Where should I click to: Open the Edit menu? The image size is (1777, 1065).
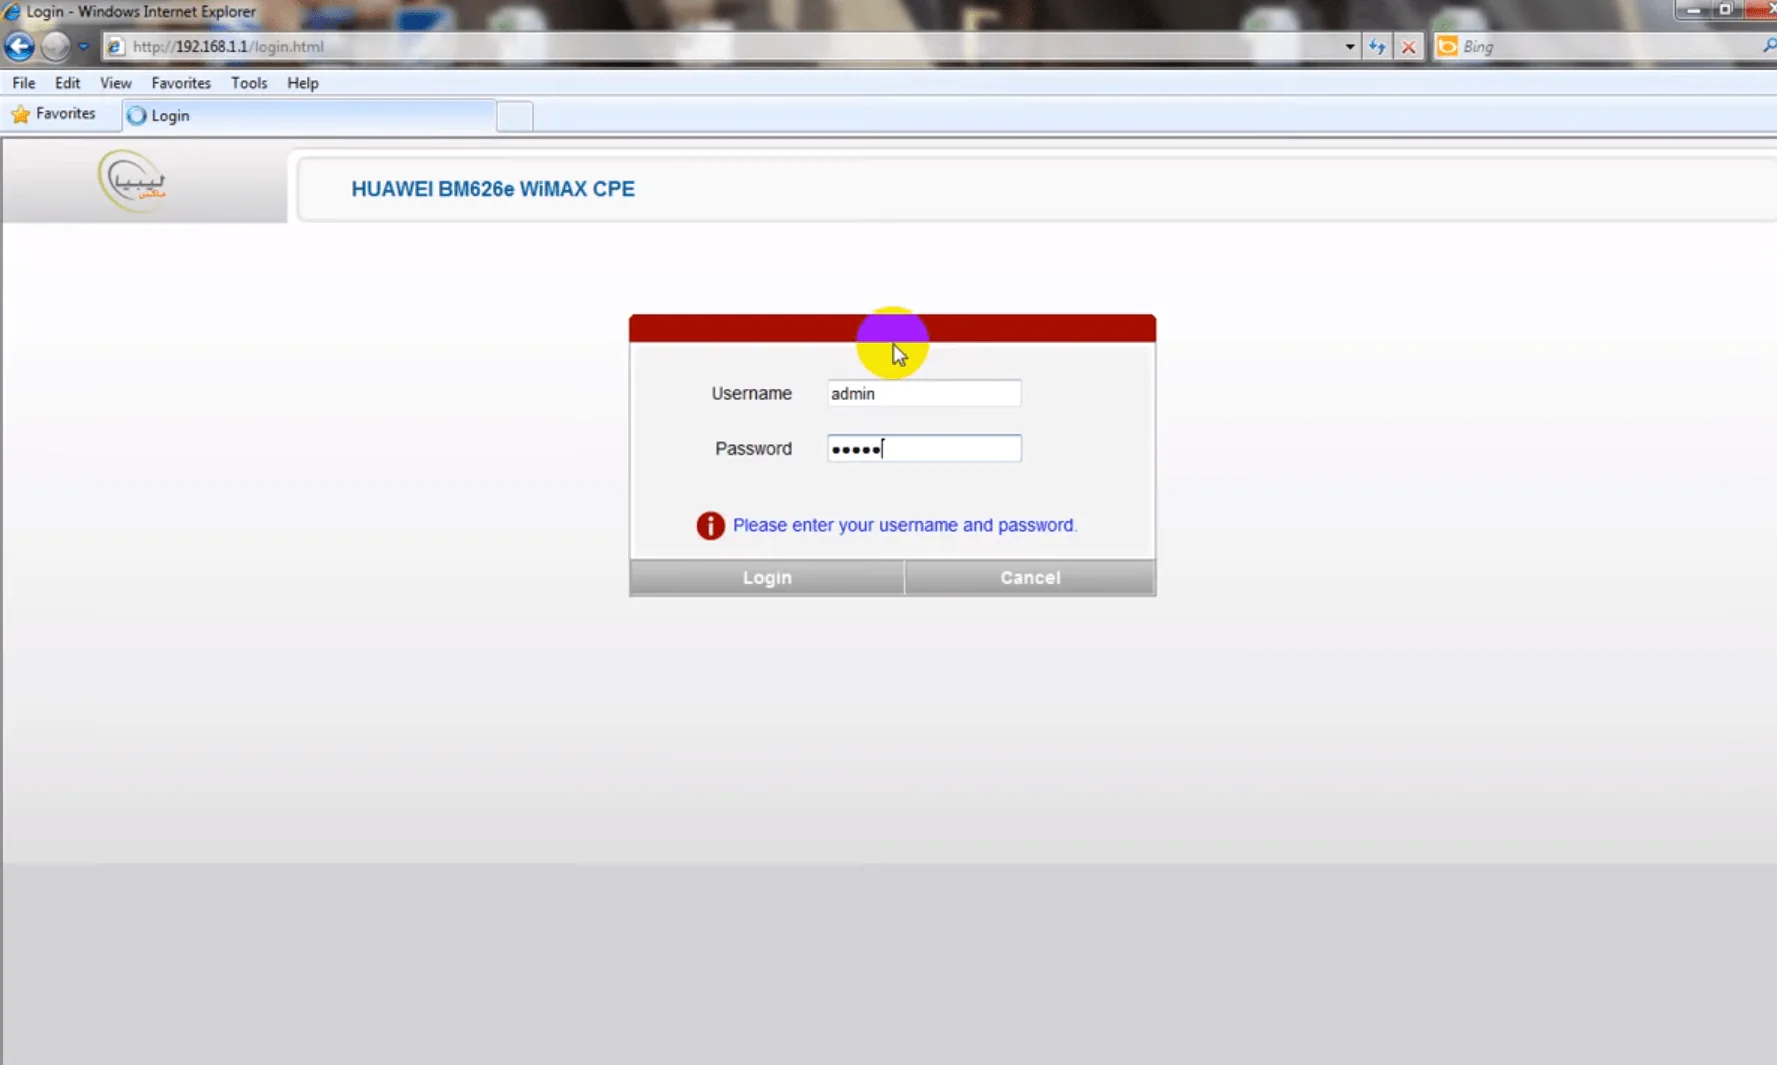67,83
